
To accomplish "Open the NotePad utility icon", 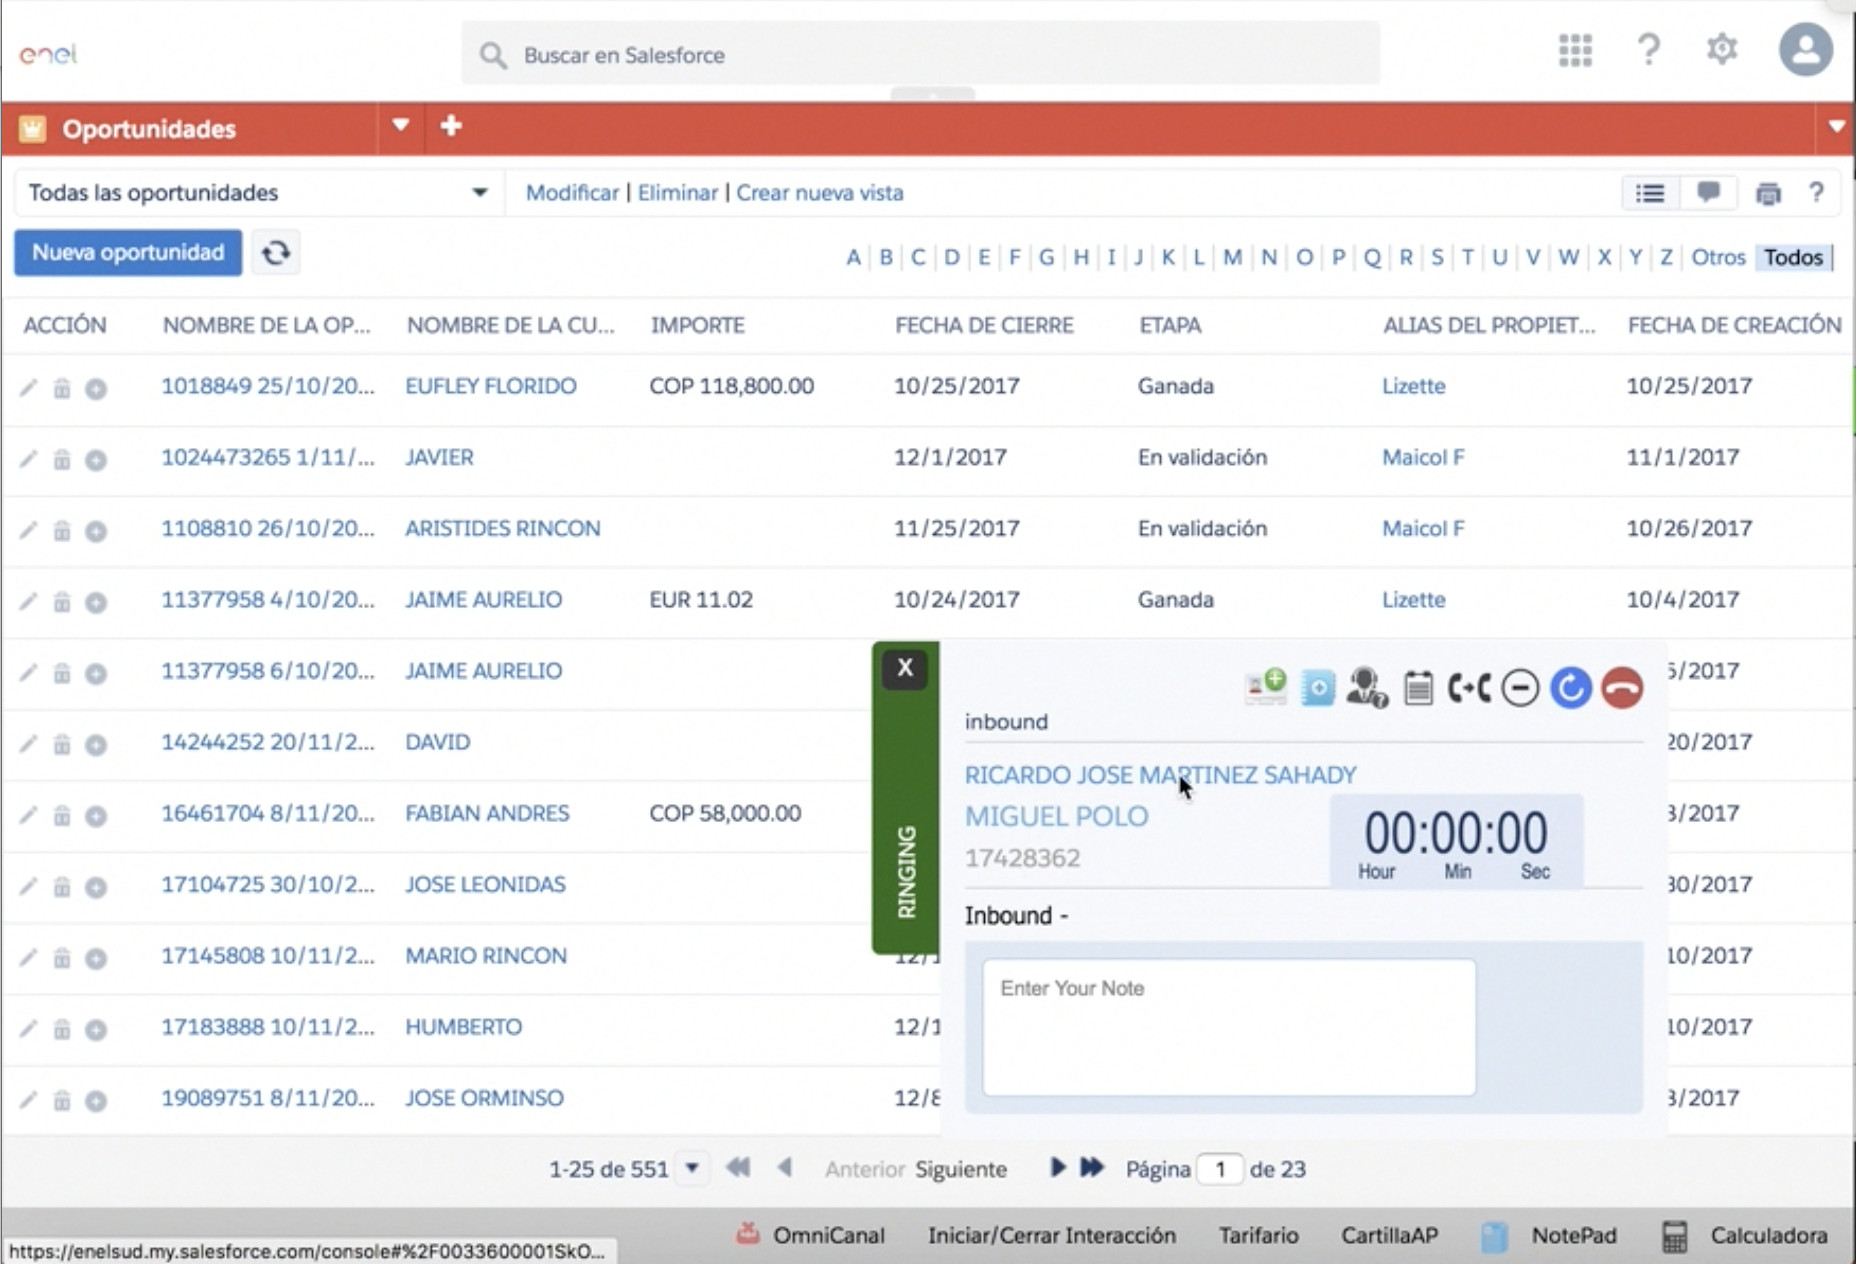I will [x=1494, y=1236].
